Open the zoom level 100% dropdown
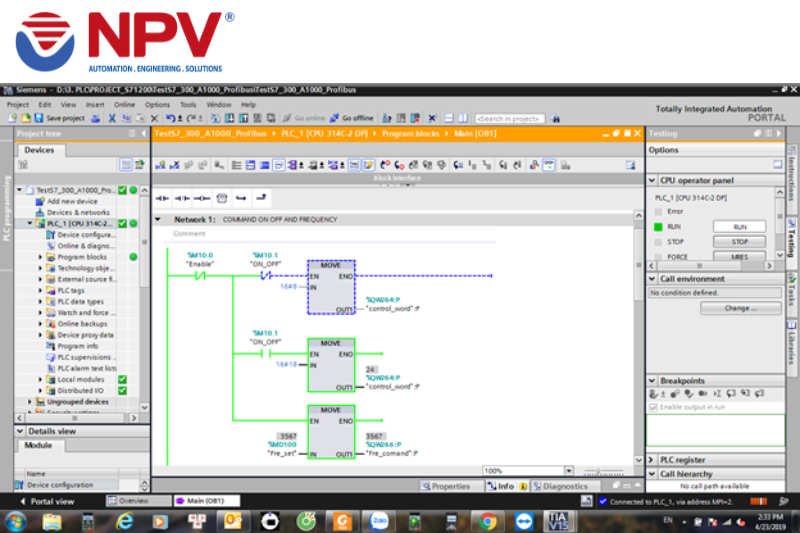The image size is (800, 533). coord(568,470)
